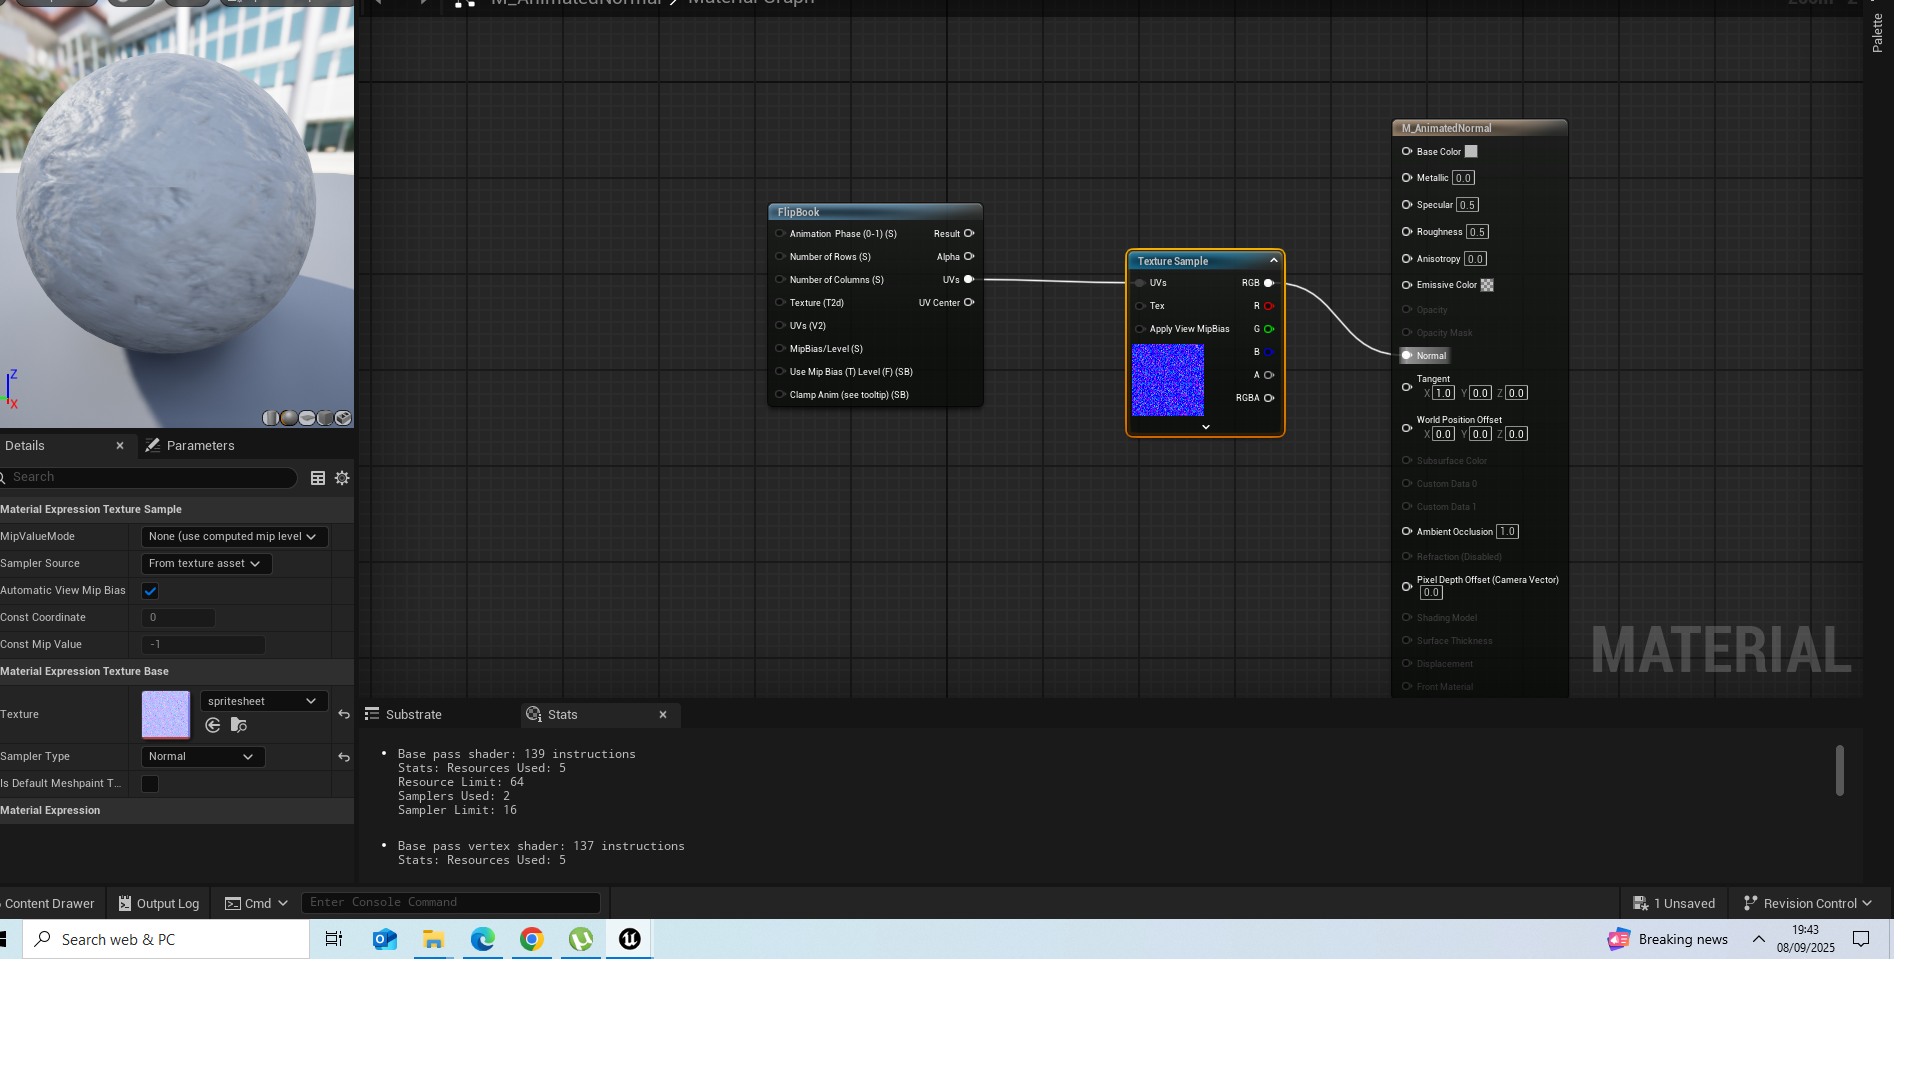Open Revision Control menu
The image size is (1920, 1080).
pos(1808,903)
